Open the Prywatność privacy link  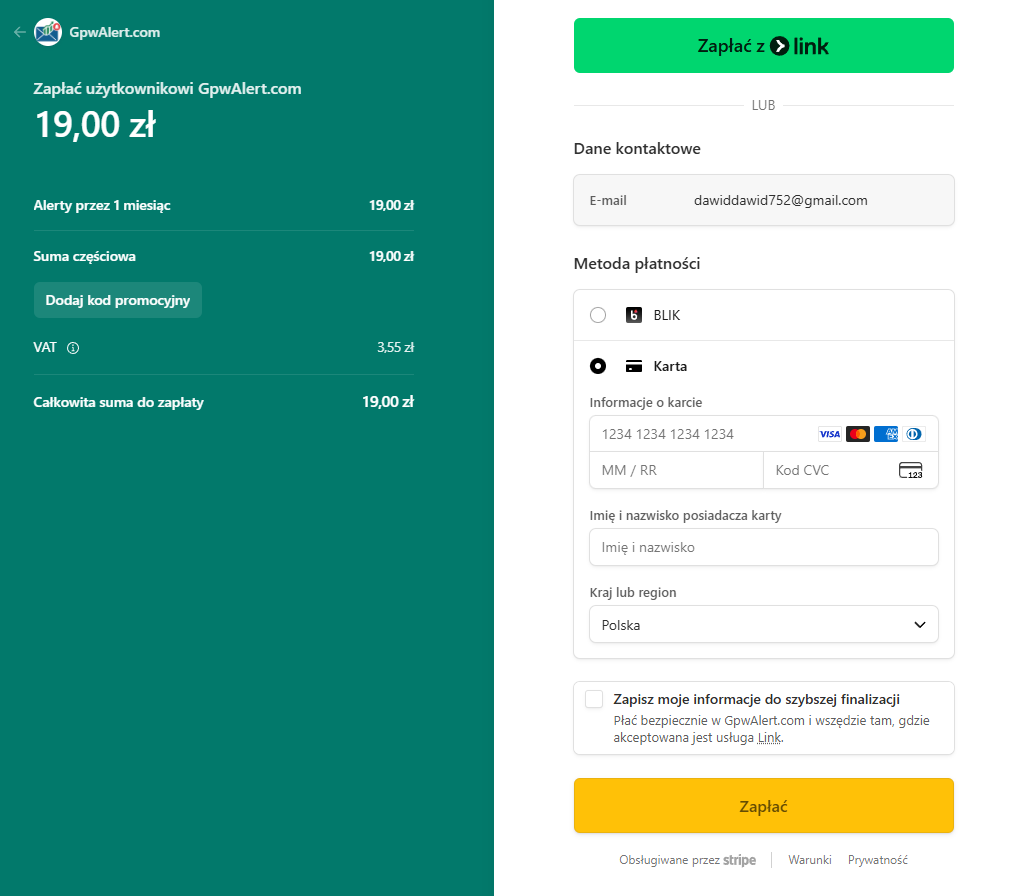point(877,860)
